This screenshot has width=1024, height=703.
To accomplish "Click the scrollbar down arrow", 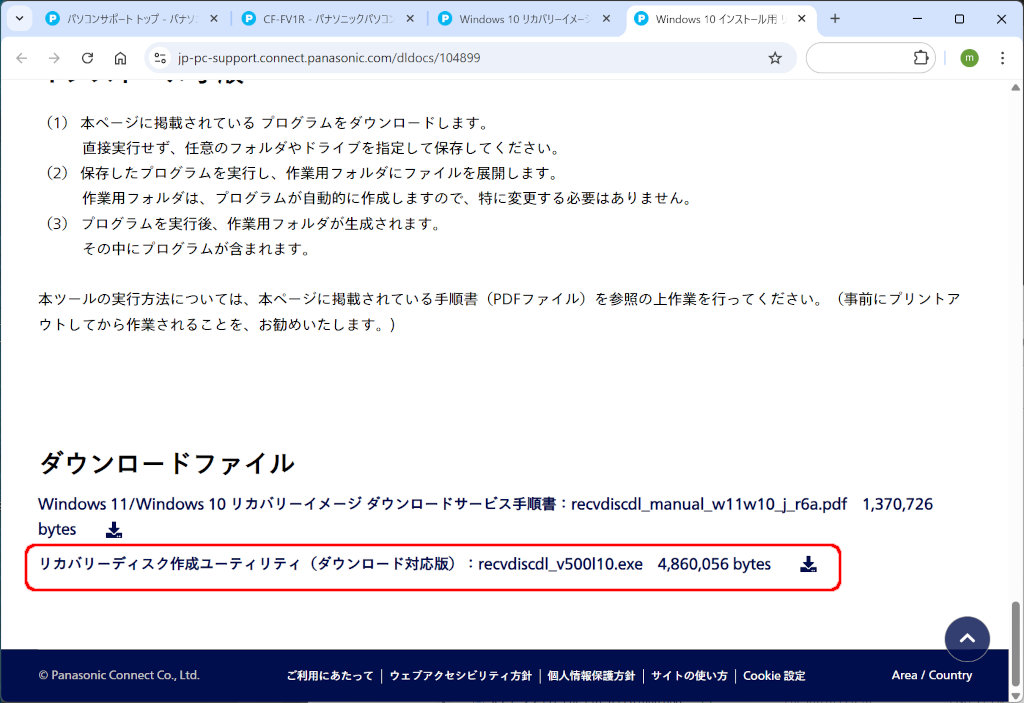I will [x=1016, y=696].
